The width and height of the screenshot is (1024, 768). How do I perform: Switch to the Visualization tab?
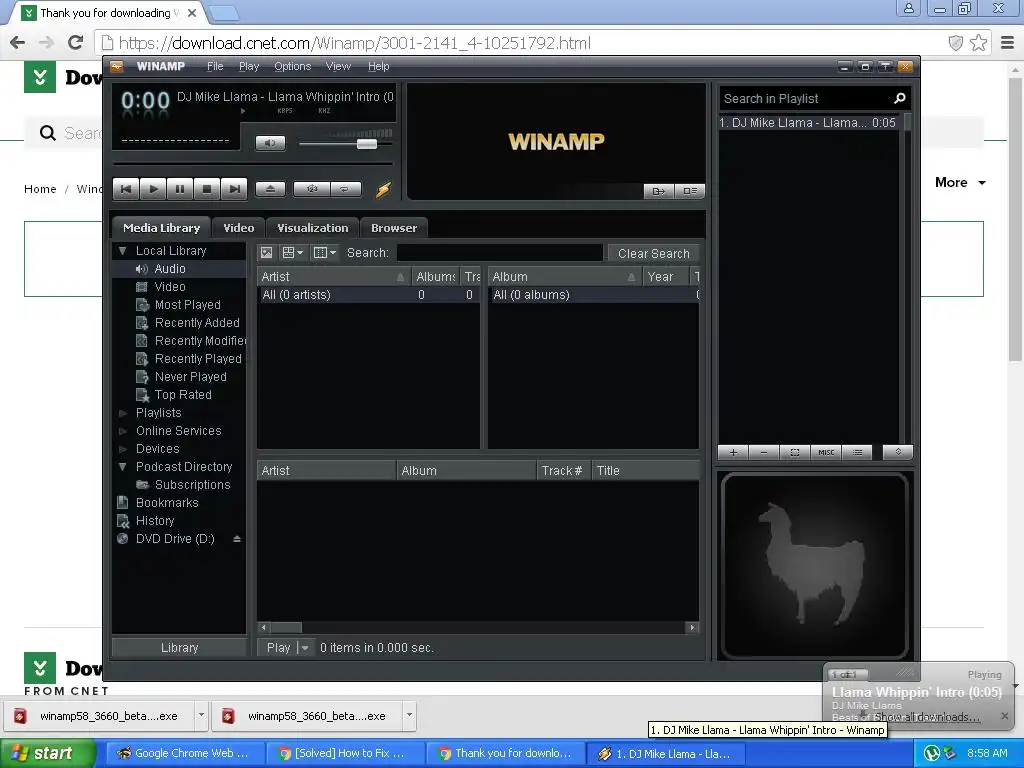(x=313, y=228)
